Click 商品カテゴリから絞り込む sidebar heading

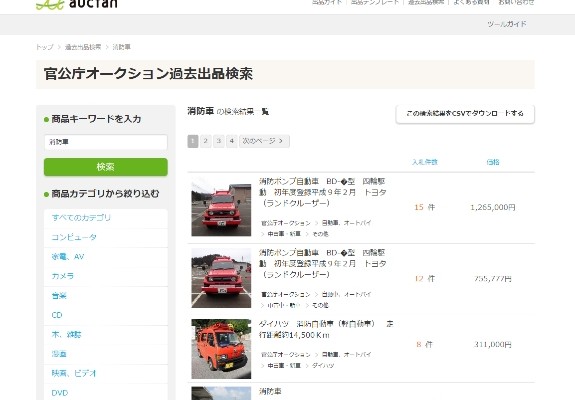[105, 194]
